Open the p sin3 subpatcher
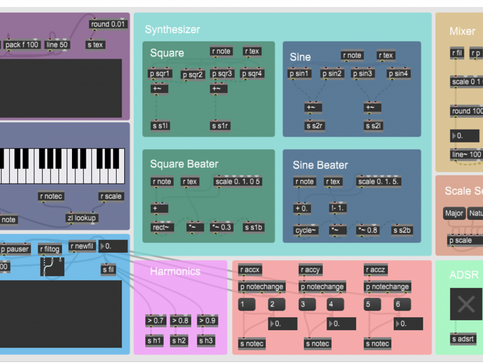The image size is (483, 363). 363,74
